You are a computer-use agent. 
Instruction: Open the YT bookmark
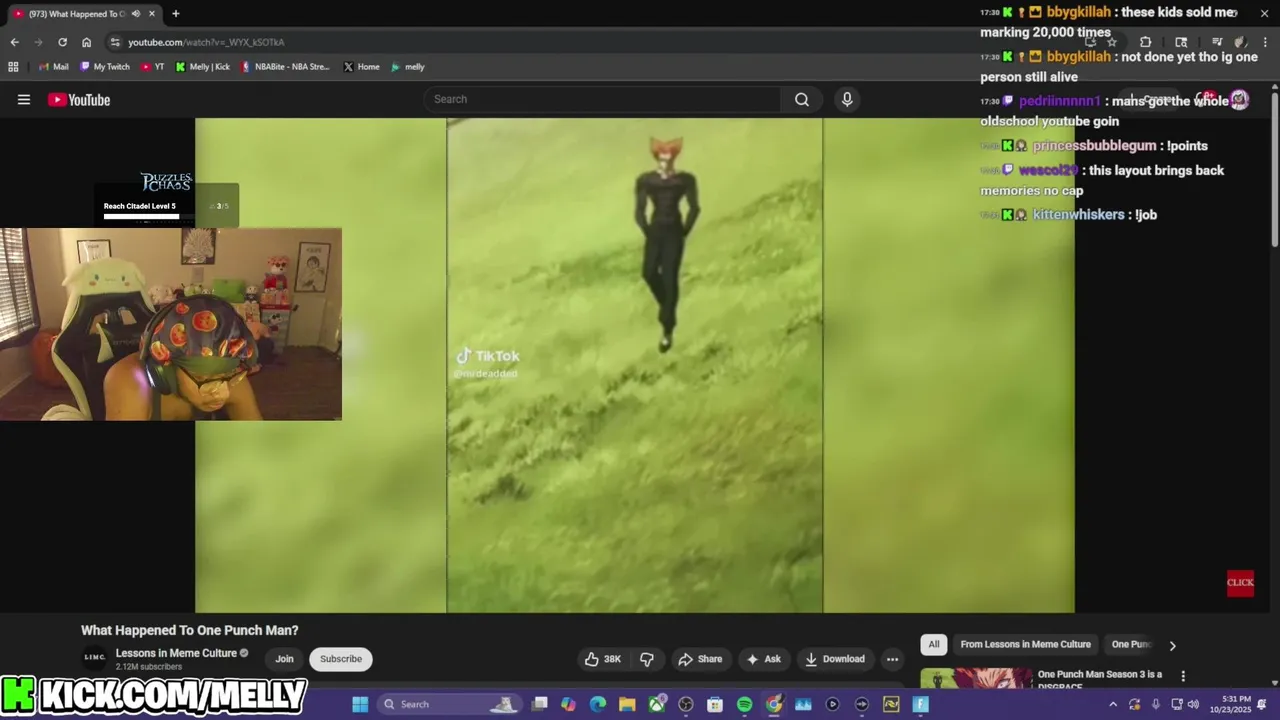(153, 67)
